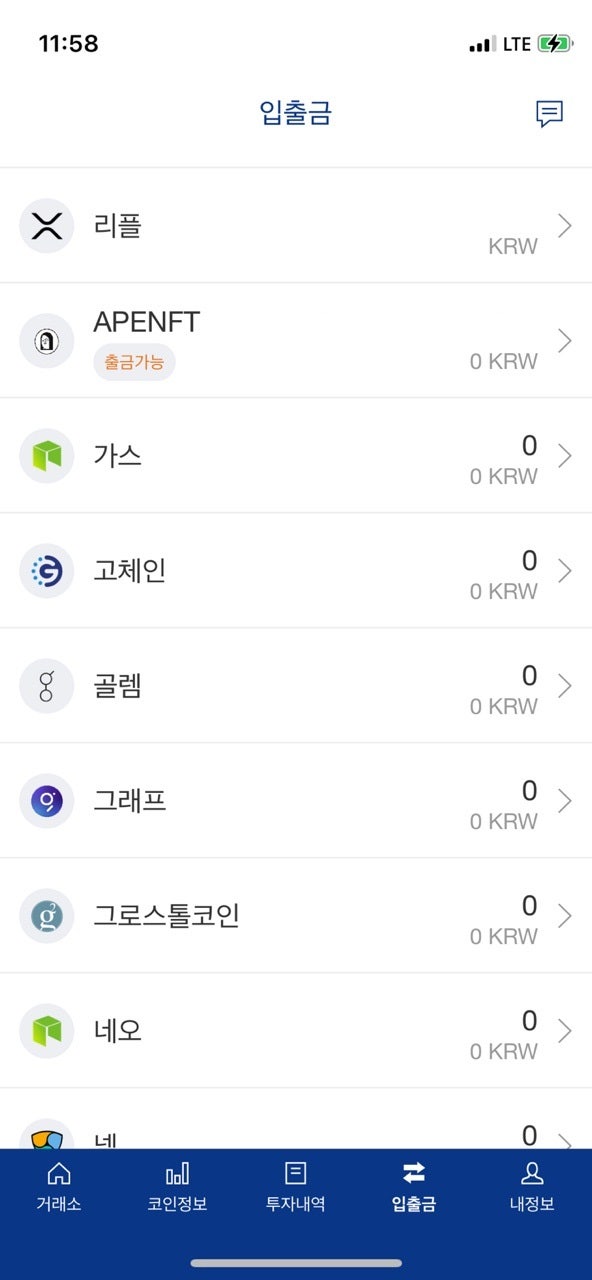Image resolution: width=592 pixels, height=1280 pixels.
Task: Tap the 그로스톨코인 coin logo
Action: tap(47, 916)
